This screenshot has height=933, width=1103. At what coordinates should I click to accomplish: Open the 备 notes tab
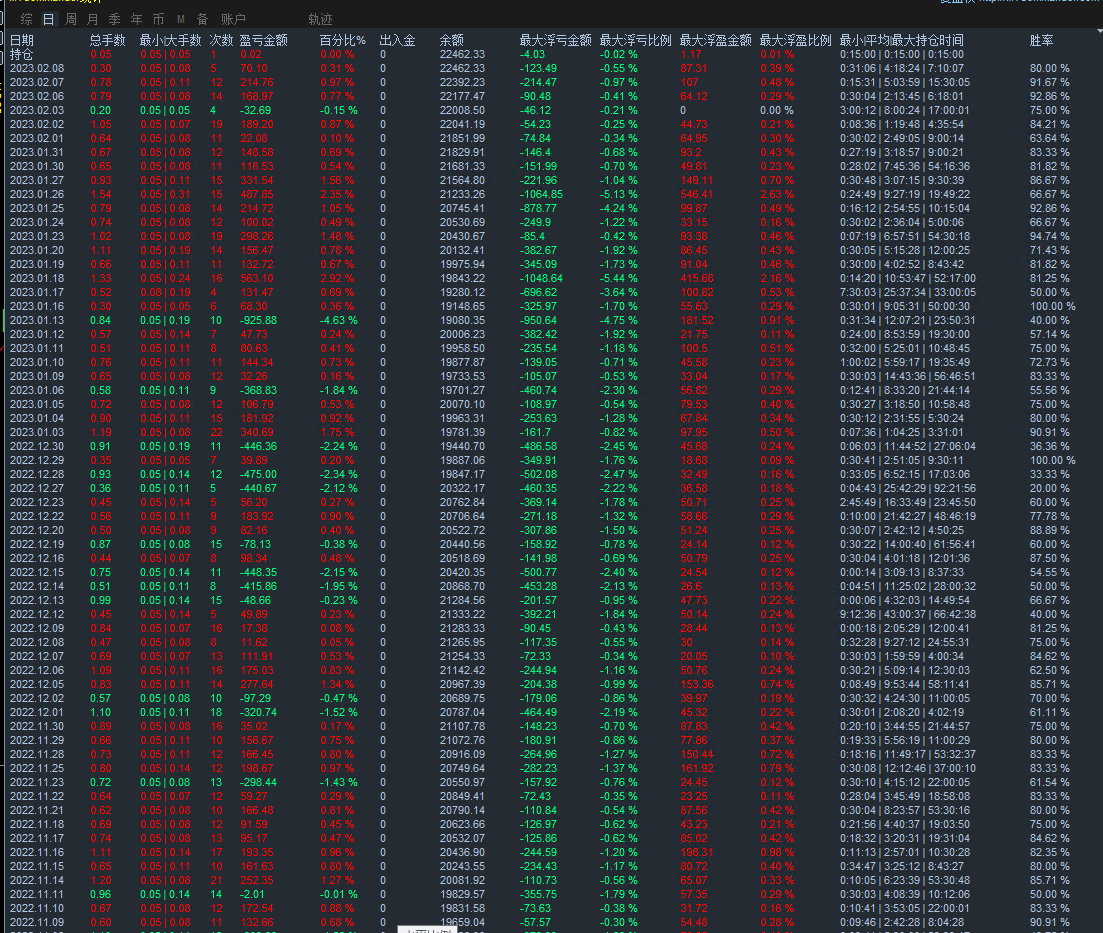[203, 19]
